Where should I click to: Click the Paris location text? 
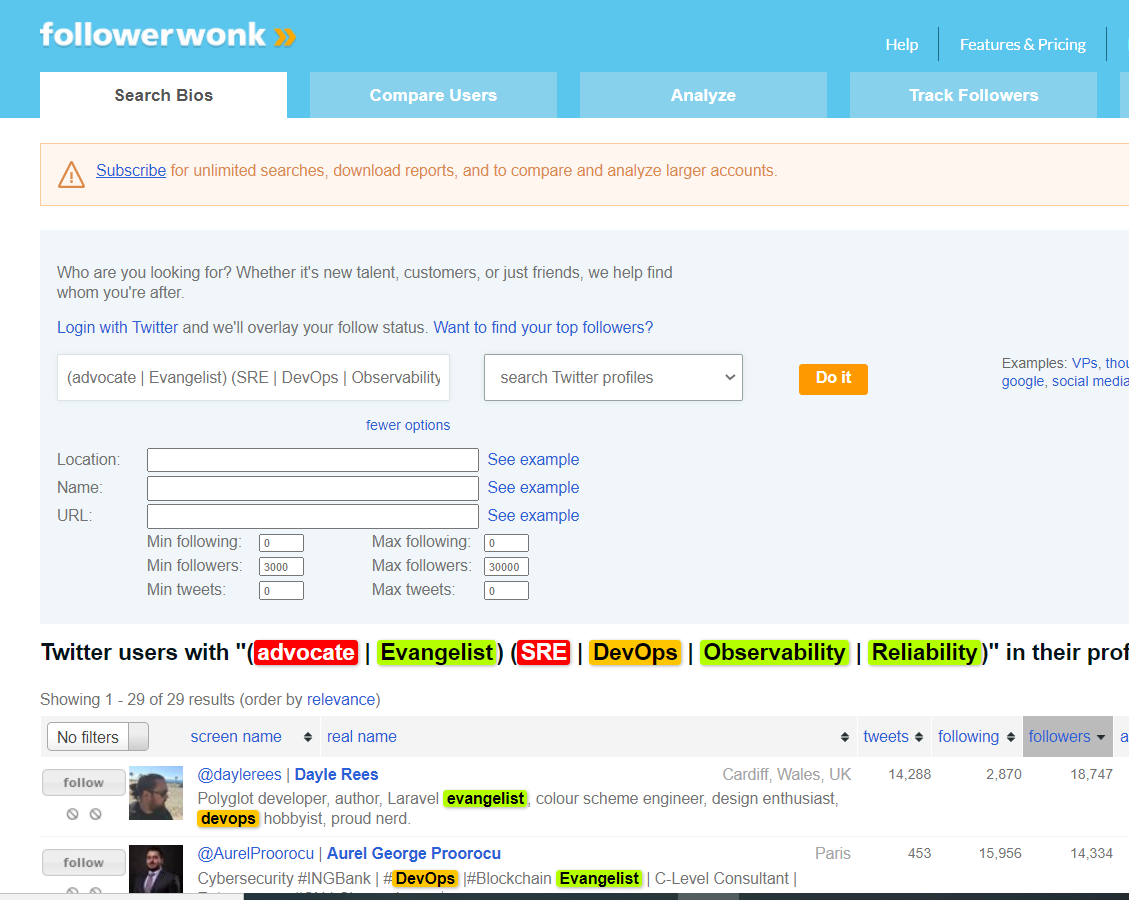pyautogui.click(x=832, y=854)
